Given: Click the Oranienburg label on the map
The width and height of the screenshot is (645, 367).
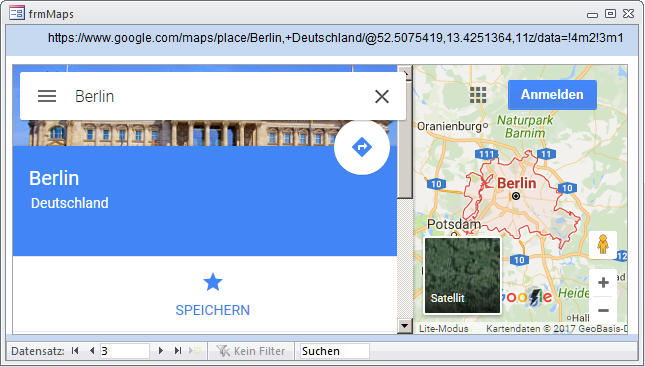Looking at the screenshot, I should coord(449,126).
